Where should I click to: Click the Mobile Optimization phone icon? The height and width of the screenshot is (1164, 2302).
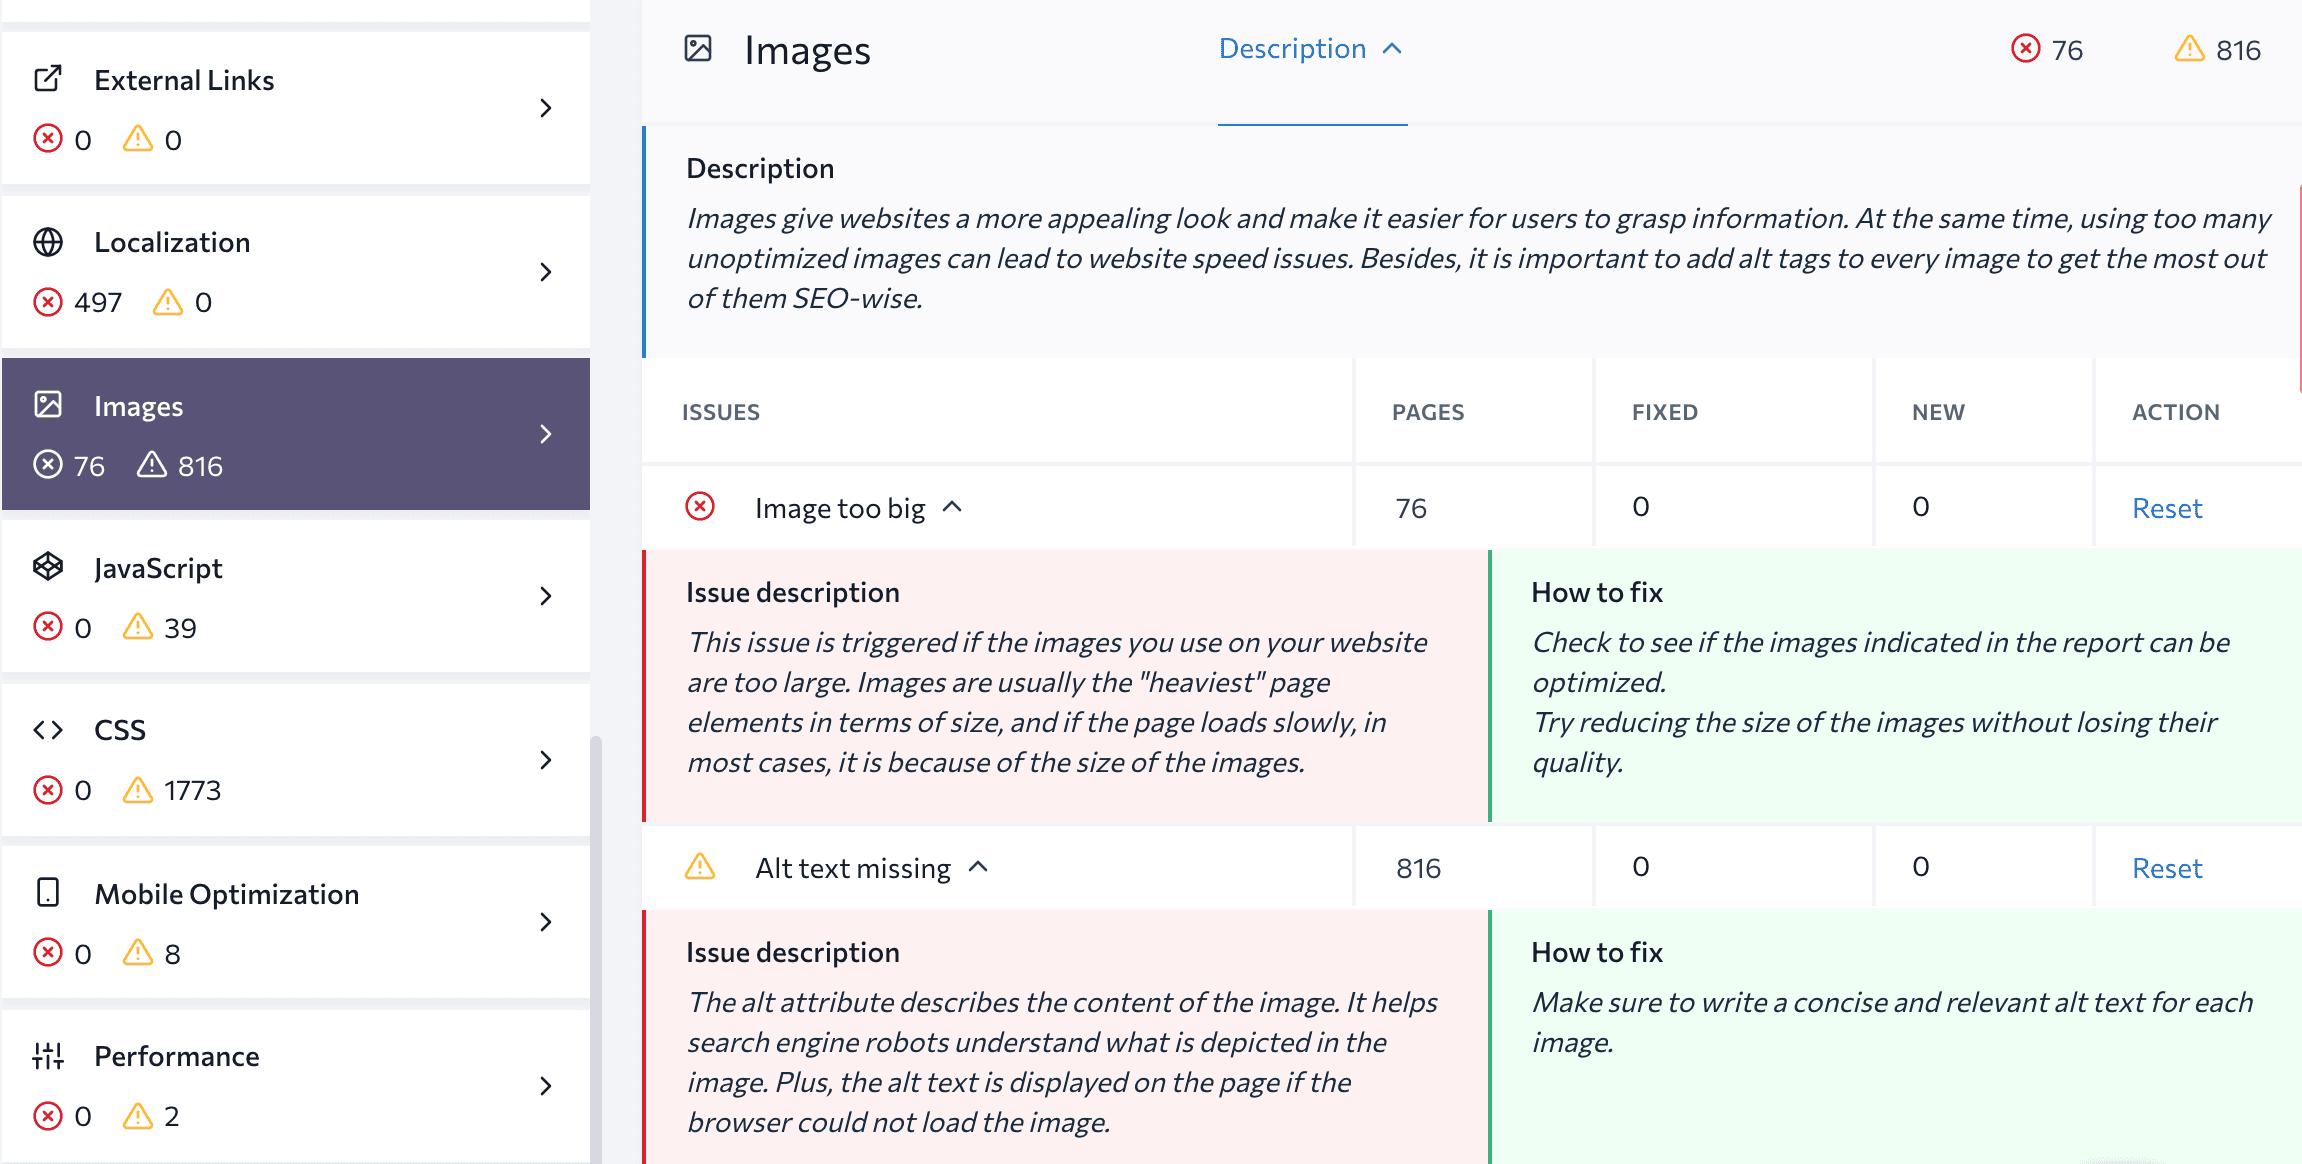[48, 892]
